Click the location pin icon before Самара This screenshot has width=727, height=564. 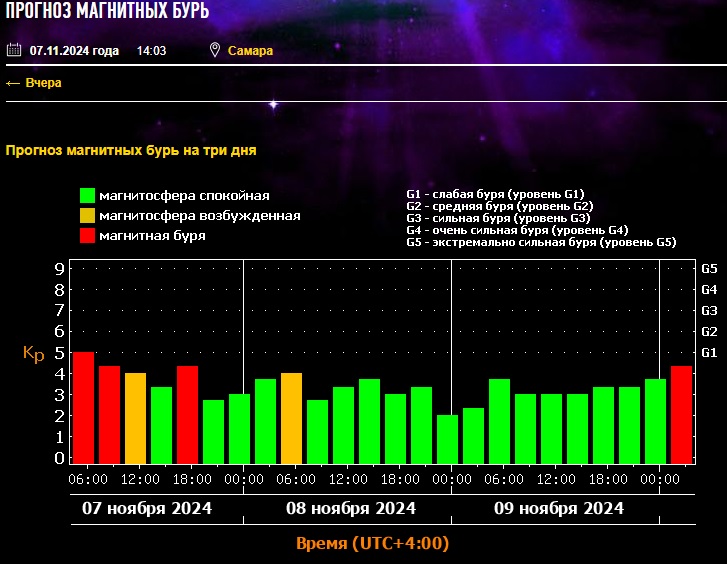[x=215, y=50]
